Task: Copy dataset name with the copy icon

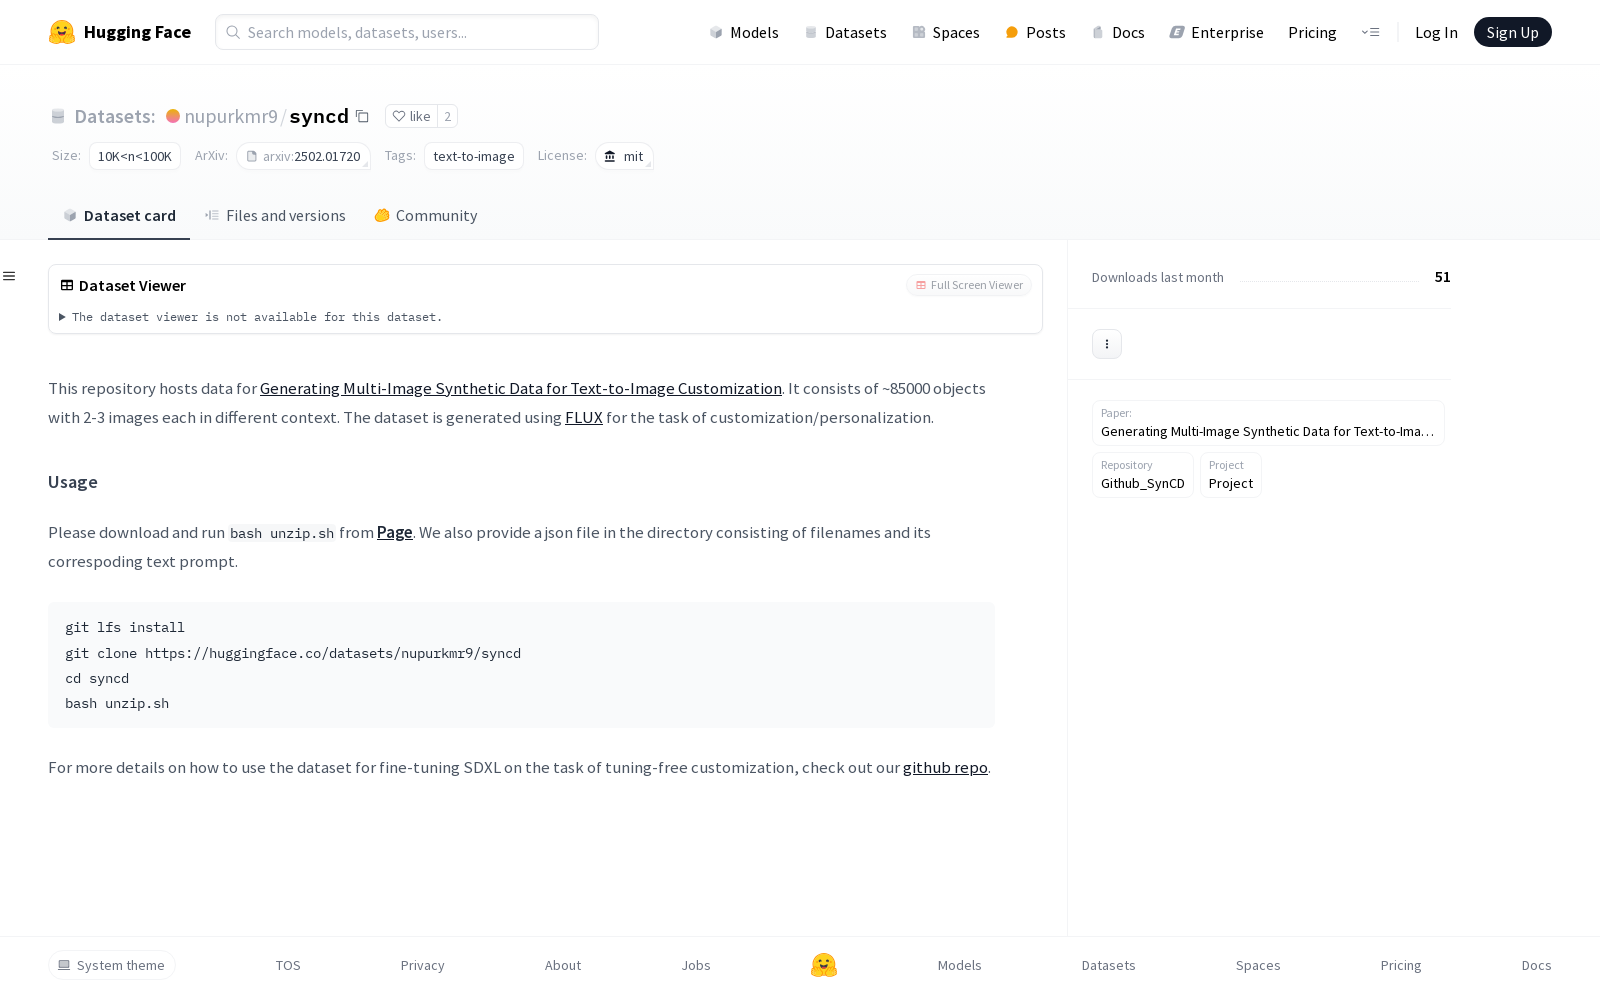Action: pos(362,117)
